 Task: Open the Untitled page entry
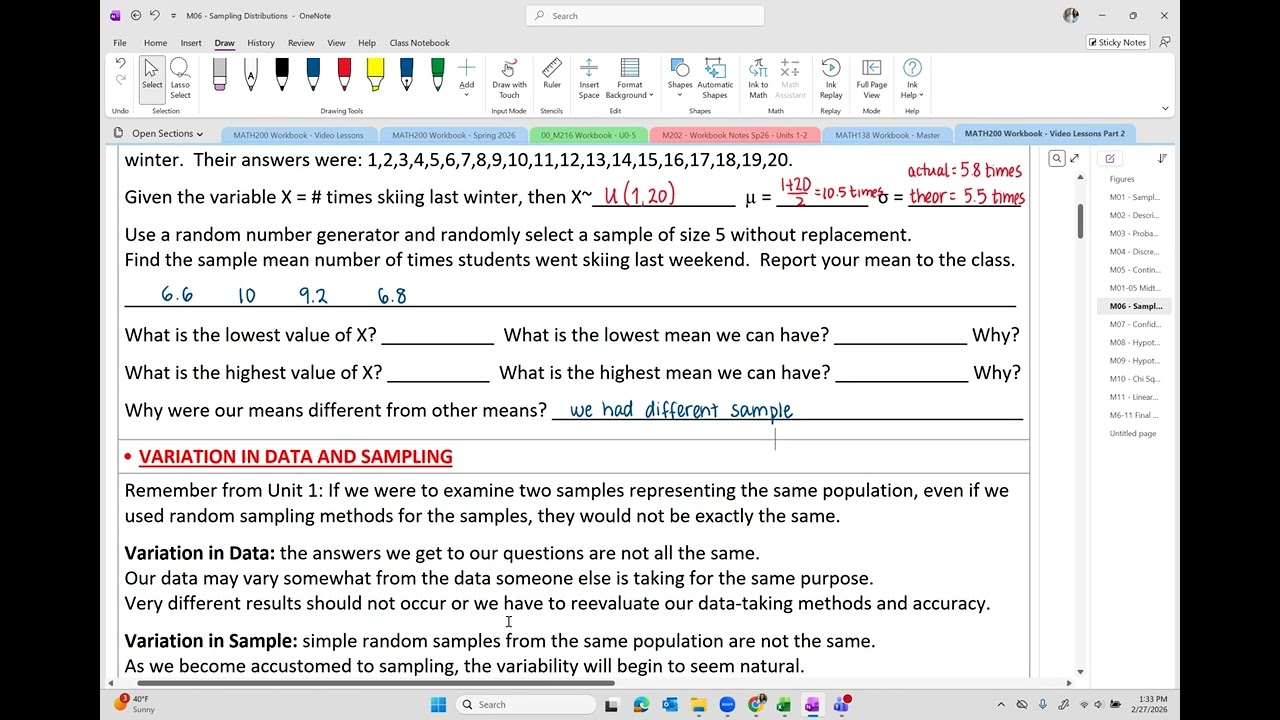(1132, 433)
